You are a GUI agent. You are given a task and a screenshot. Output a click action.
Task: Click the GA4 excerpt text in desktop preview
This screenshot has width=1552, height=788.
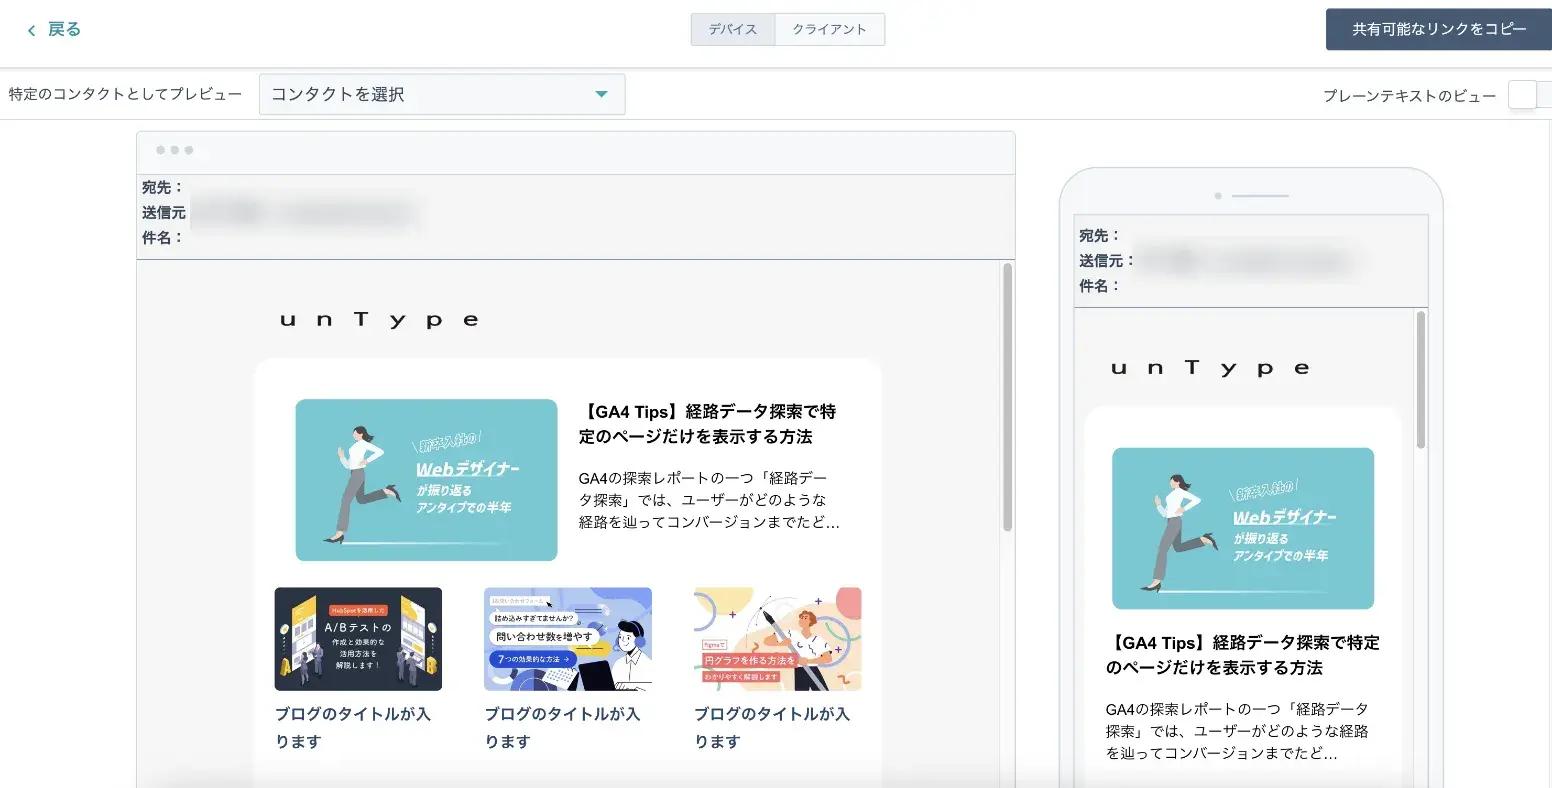point(709,500)
